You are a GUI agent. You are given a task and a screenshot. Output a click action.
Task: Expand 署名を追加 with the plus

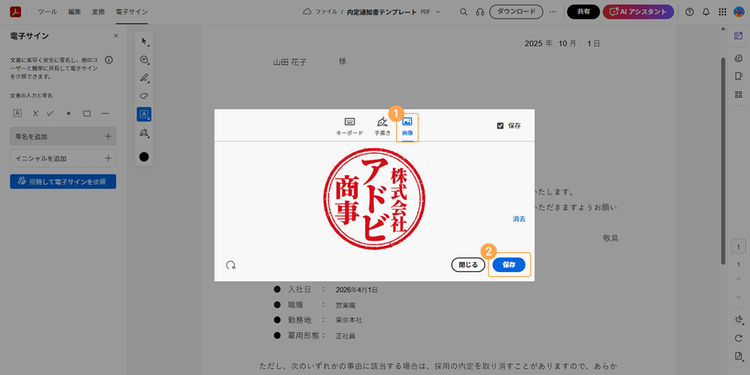pyautogui.click(x=108, y=136)
